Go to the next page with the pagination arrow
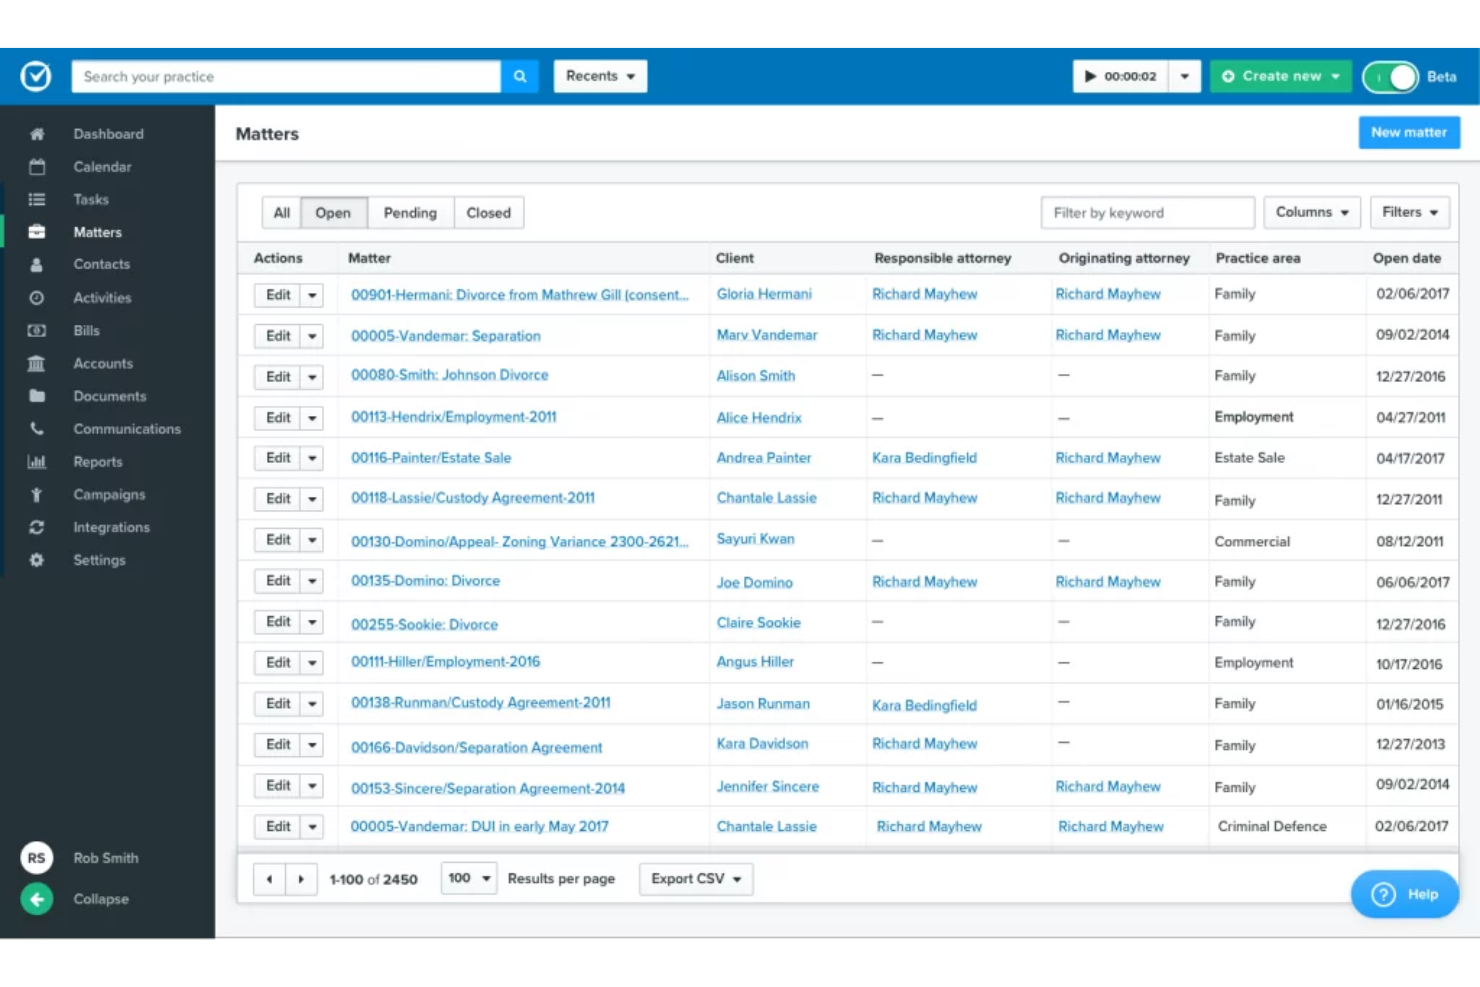This screenshot has width=1480, height=987. tap(301, 878)
